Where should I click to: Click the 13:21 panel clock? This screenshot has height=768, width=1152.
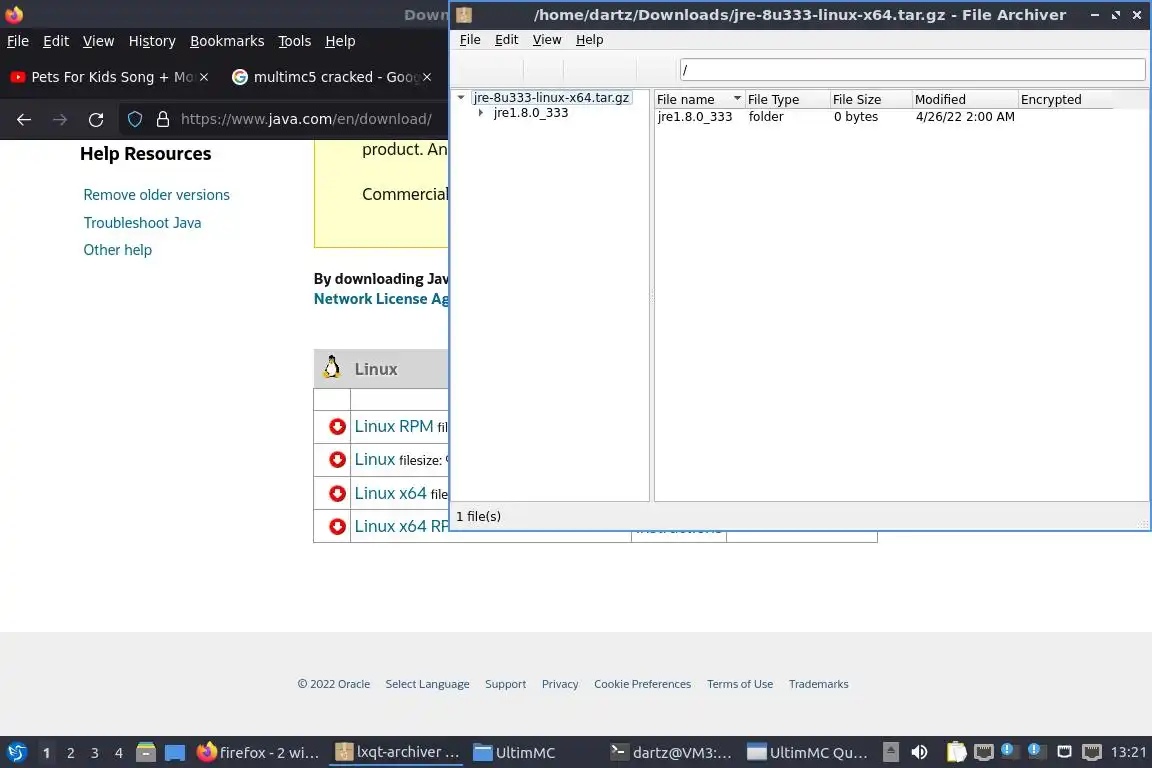tap(1128, 752)
